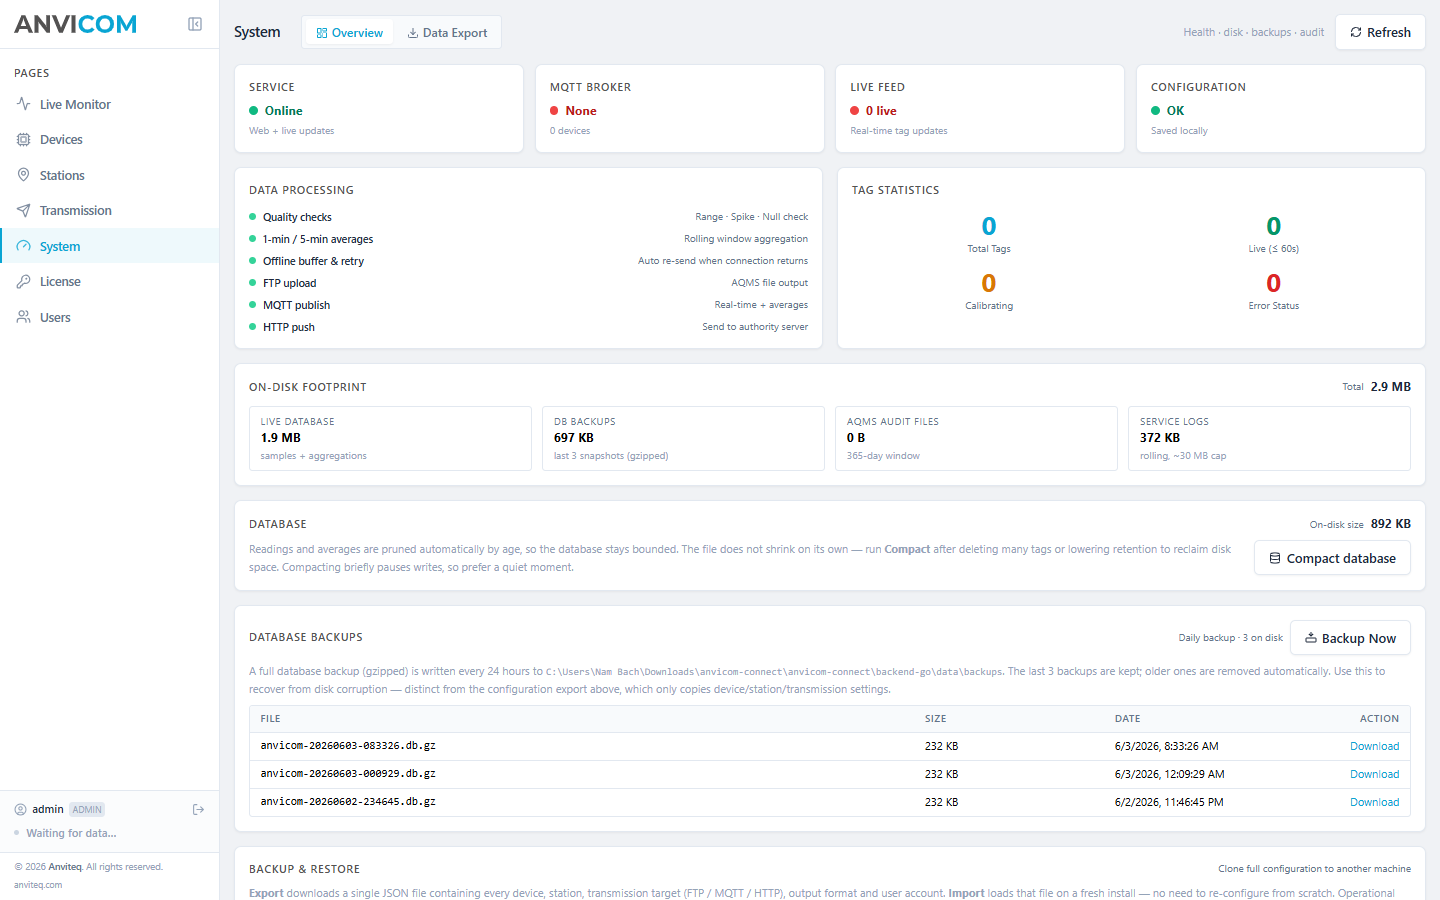Click the Backup Now upload icon
1440x900 pixels.
[x=1311, y=638]
